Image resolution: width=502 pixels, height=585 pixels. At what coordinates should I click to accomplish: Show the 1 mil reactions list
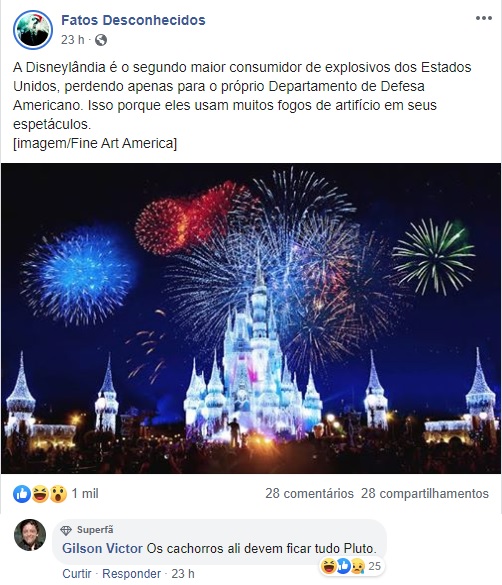pos(85,494)
